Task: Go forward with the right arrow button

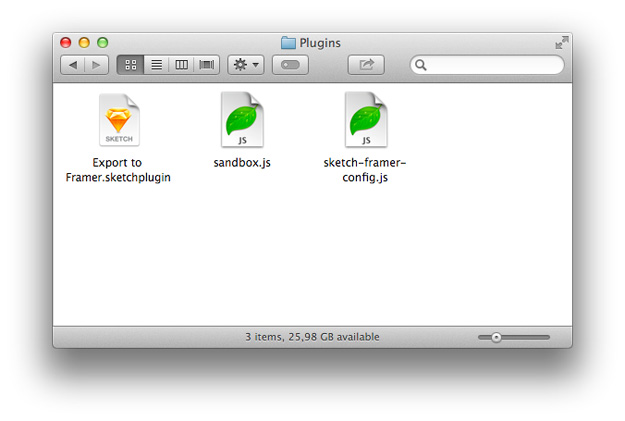Action: [x=96, y=65]
